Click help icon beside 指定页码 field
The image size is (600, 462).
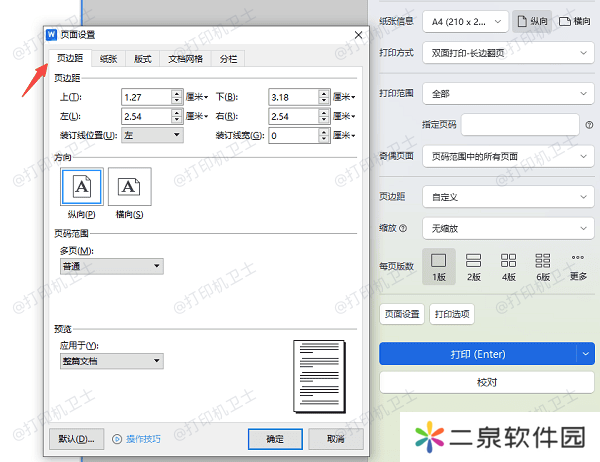[589, 125]
